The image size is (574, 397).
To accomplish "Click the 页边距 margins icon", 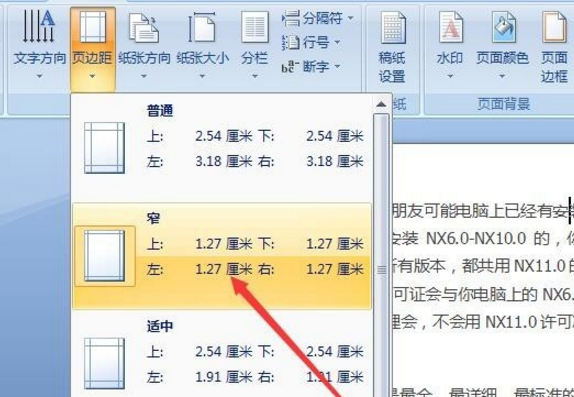I will coord(93,27).
